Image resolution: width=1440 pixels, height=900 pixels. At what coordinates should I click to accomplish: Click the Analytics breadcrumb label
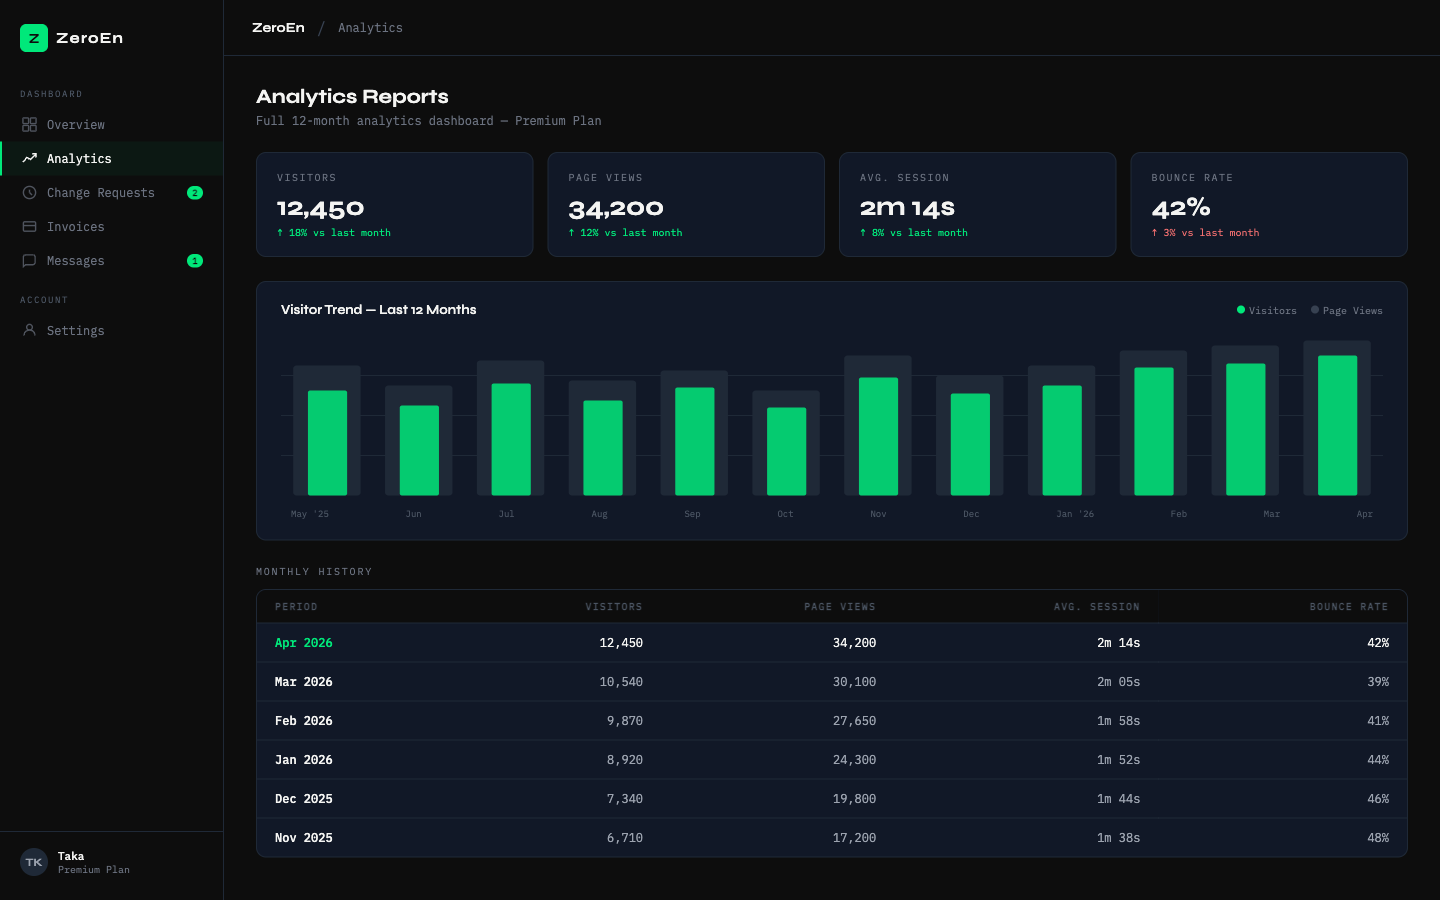click(x=370, y=27)
